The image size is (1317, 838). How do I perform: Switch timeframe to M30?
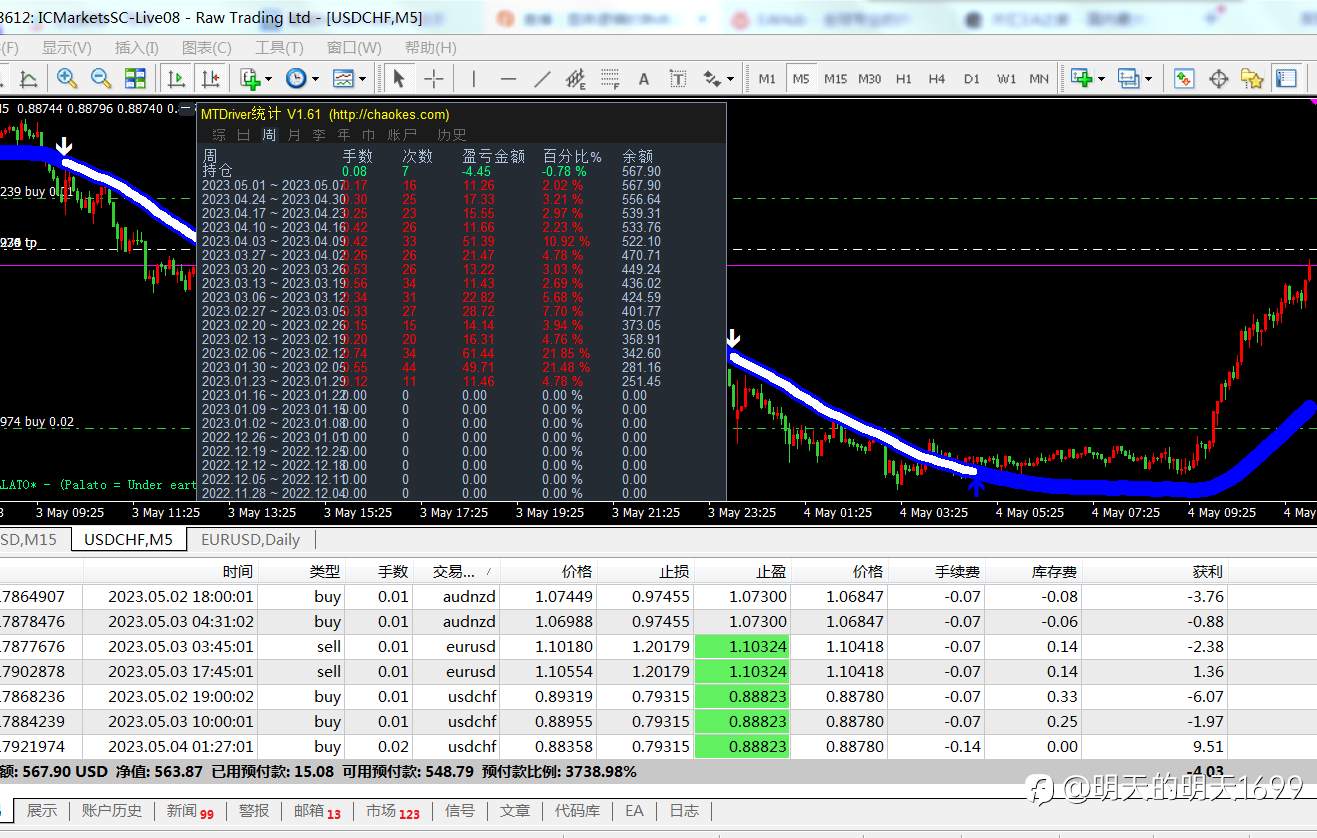870,78
